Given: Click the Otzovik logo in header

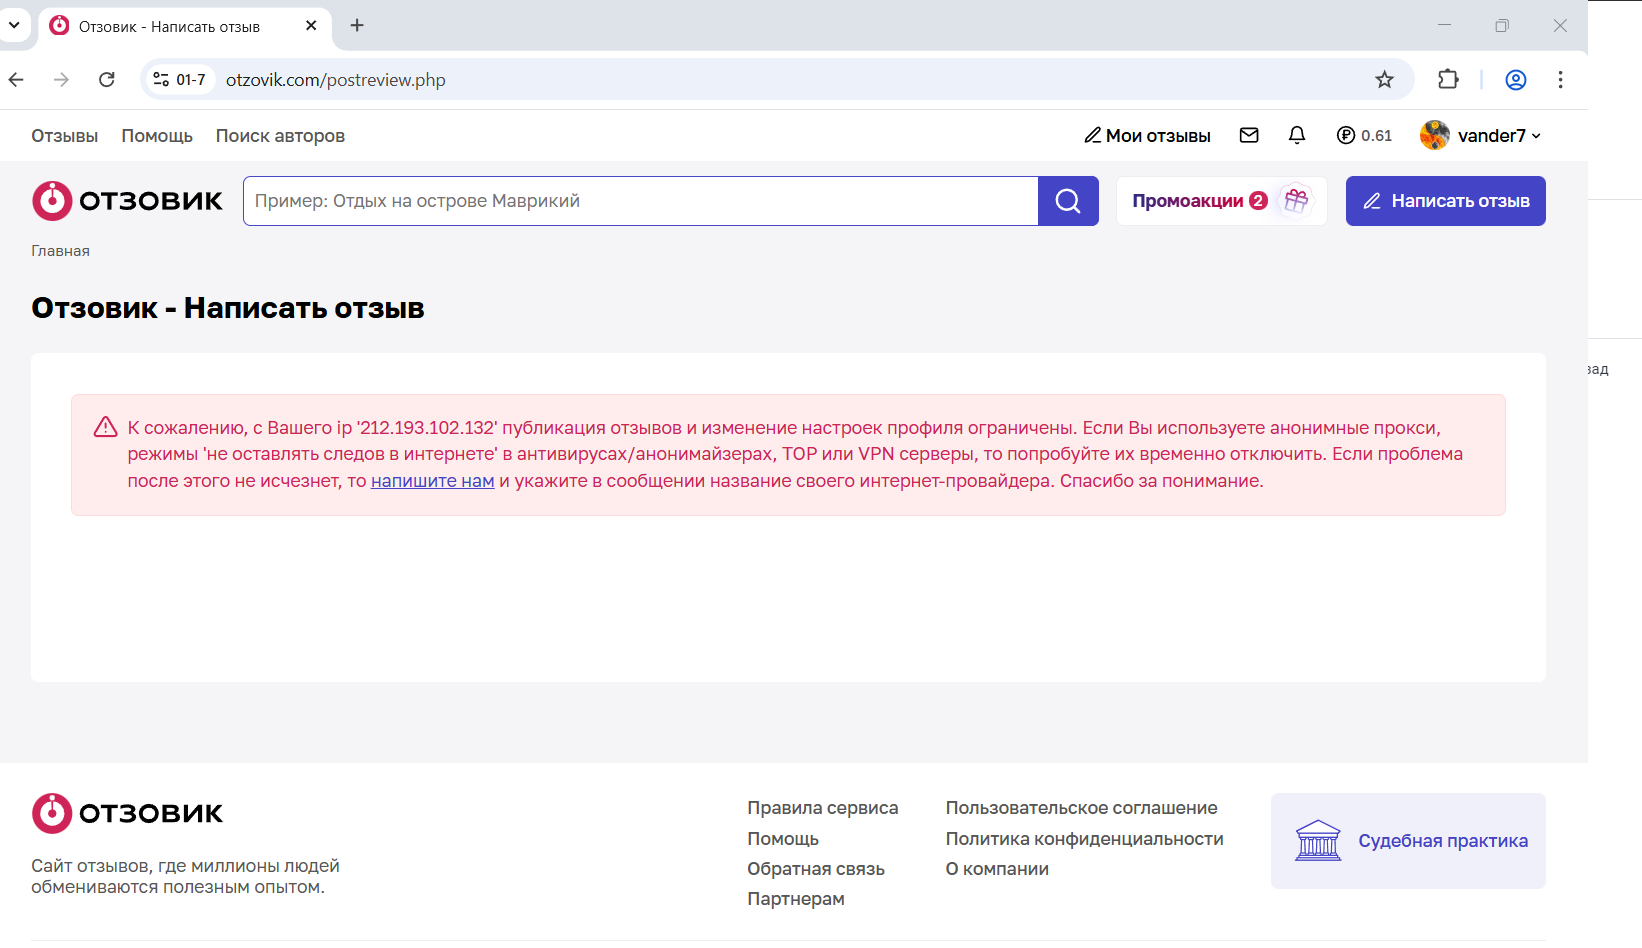Looking at the screenshot, I should pos(127,201).
